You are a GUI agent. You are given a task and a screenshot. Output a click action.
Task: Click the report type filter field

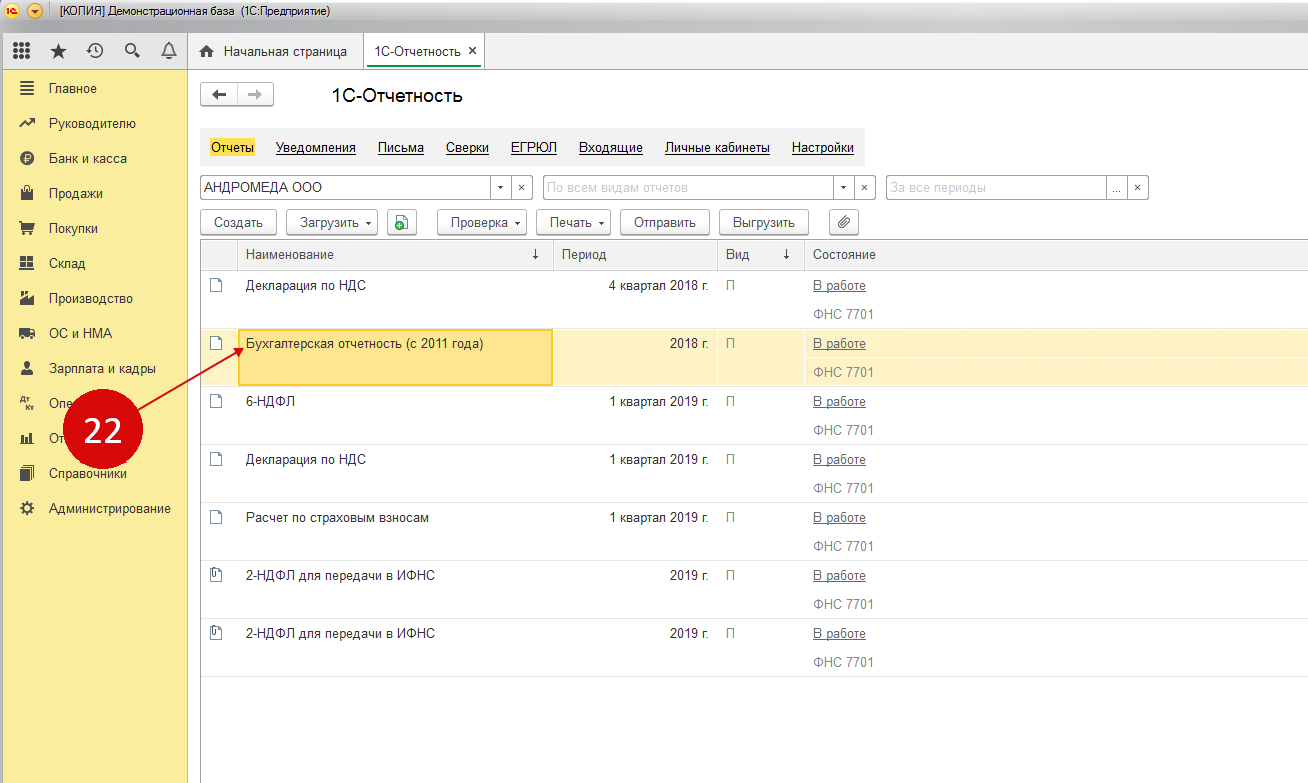tap(688, 187)
